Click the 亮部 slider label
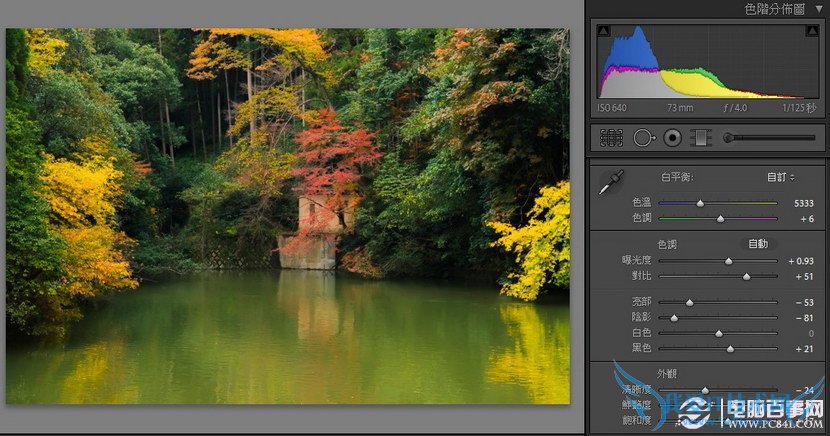Screen dimensions: 830x436 click(x=642, y=302)
